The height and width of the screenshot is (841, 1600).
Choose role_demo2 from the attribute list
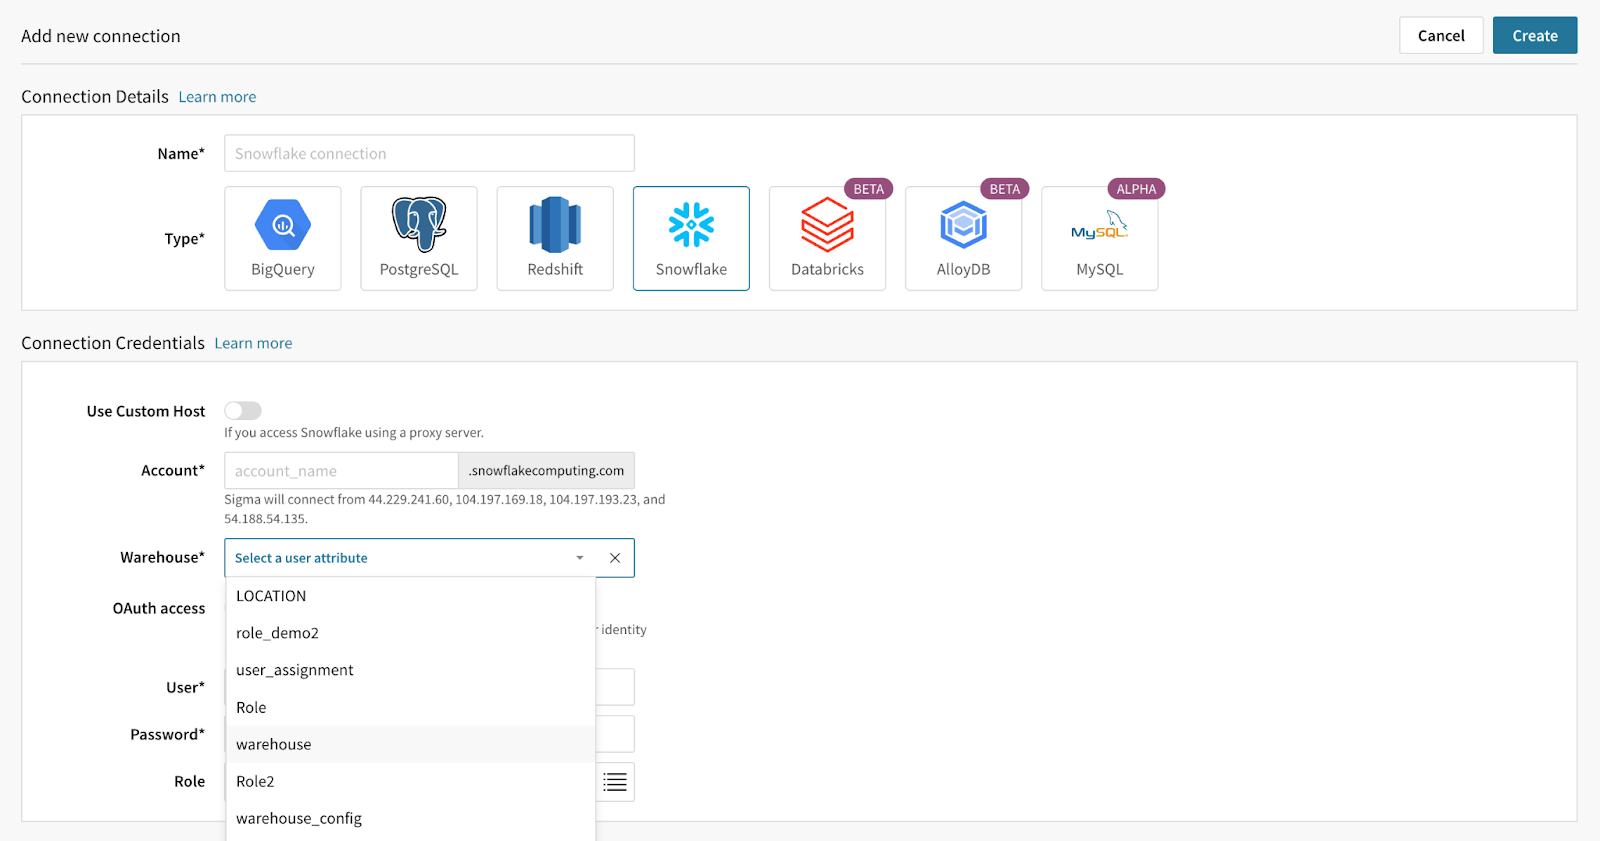(411, 633)
